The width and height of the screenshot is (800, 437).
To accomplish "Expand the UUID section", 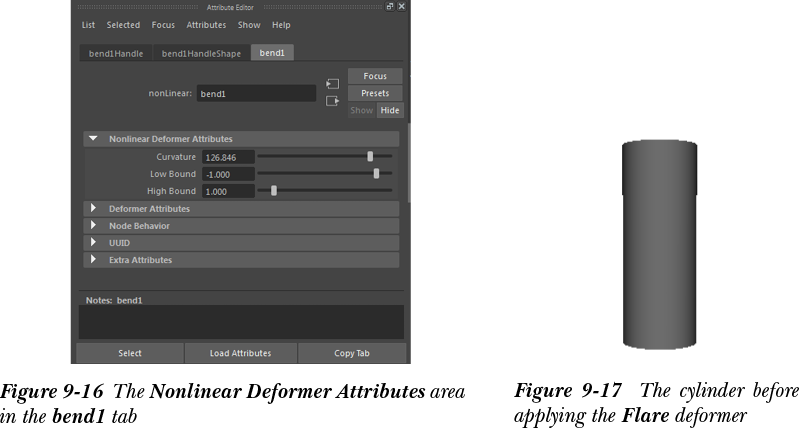I will pos(93,242).
